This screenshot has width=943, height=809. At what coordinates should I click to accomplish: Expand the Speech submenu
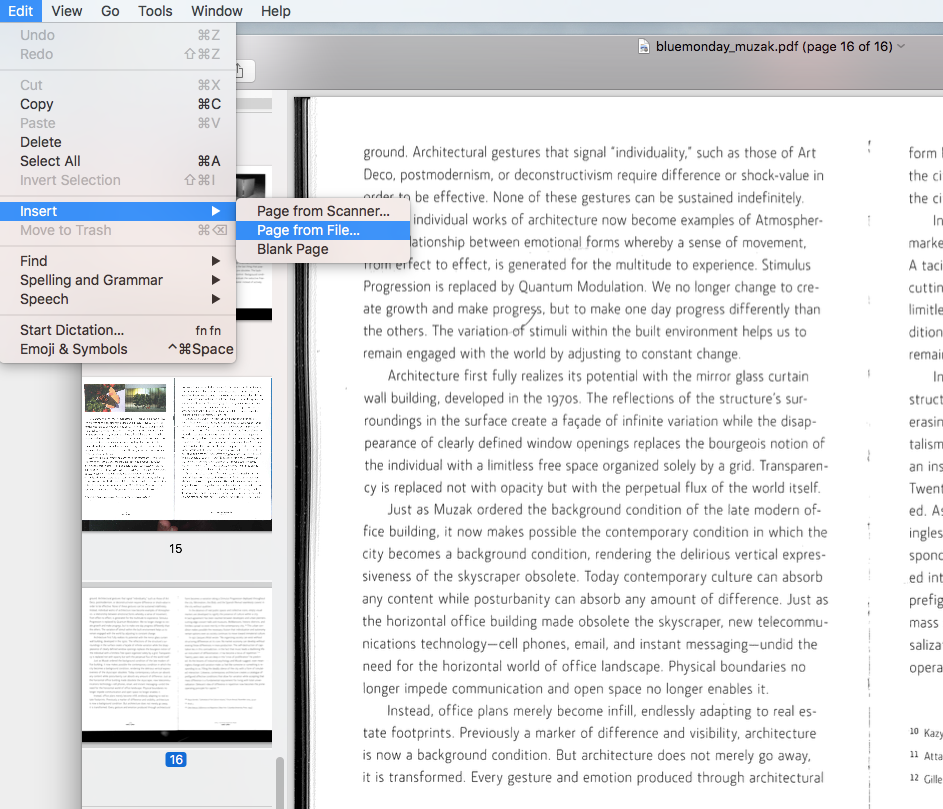(118, 299)
